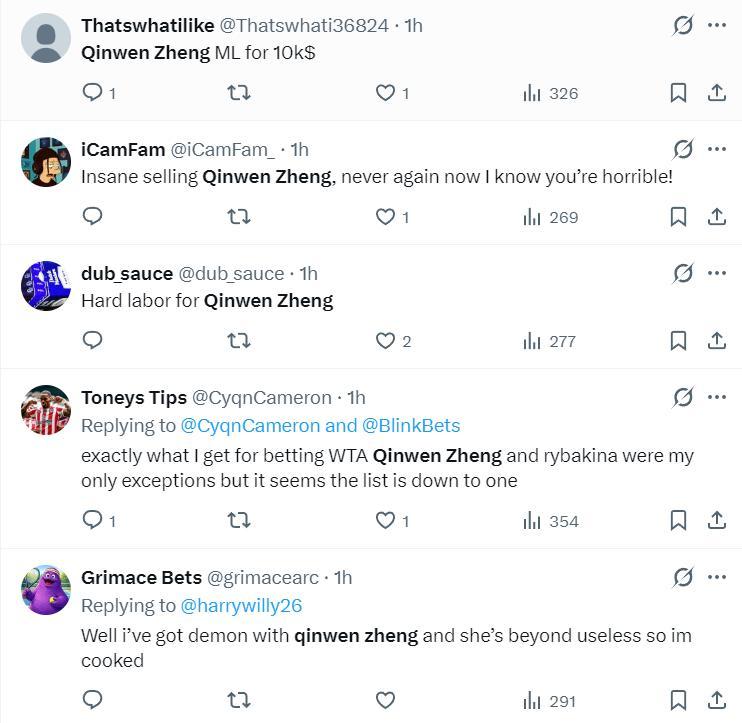Share Grimace Bets' tweet
Viewport: 742px width, 723px height.
(717, 700)
